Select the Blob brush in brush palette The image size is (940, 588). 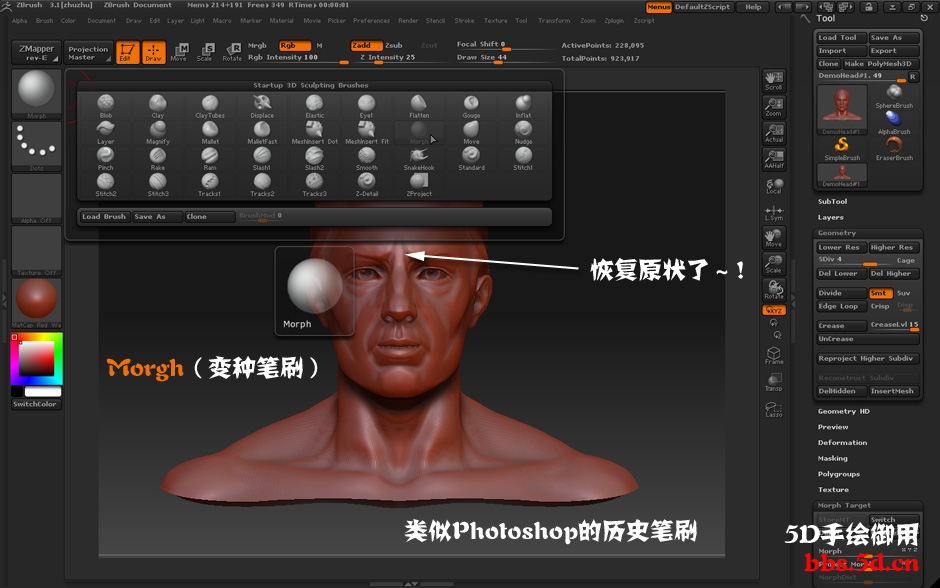point(106,106)
